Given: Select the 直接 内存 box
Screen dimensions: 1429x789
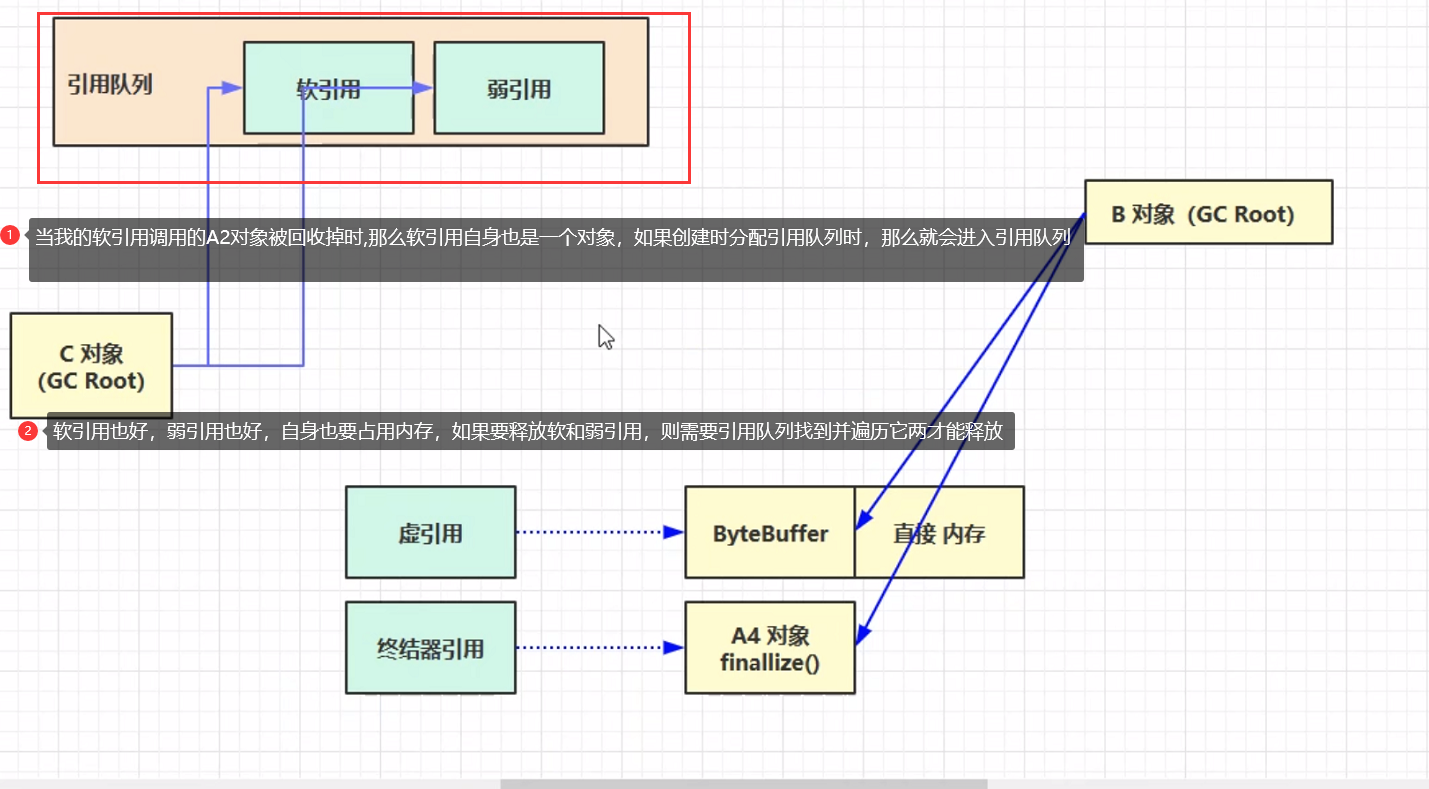Looking at the screenshot, I should 939,532.
